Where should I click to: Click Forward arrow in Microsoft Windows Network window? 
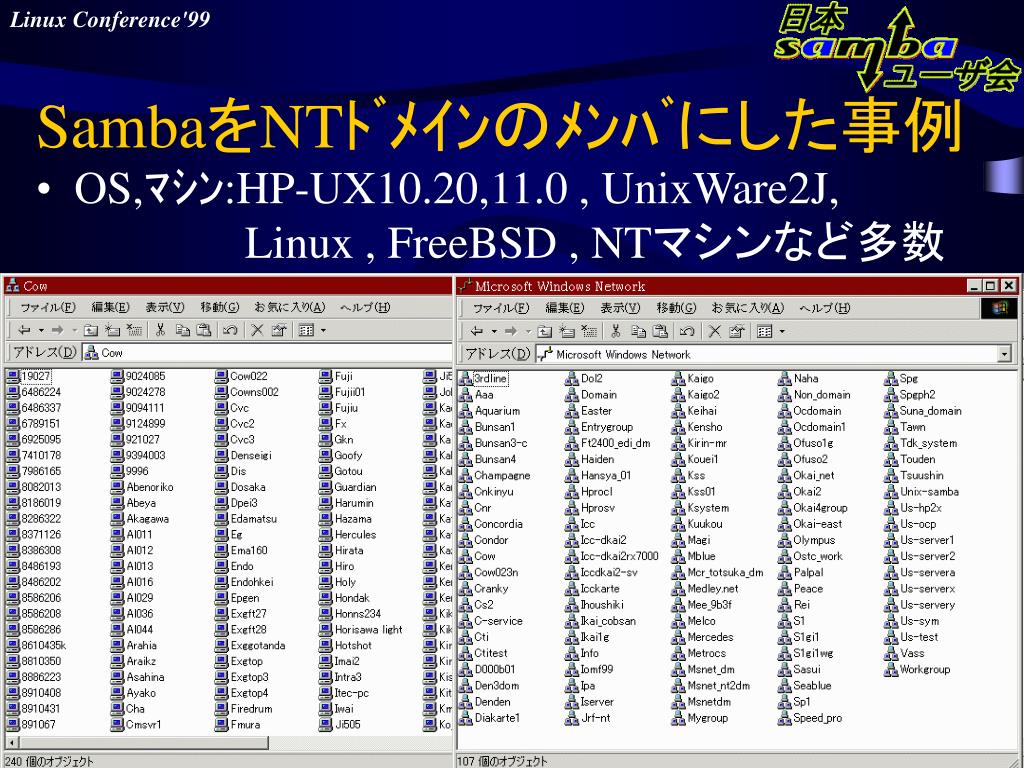click(x=511, y=331)
